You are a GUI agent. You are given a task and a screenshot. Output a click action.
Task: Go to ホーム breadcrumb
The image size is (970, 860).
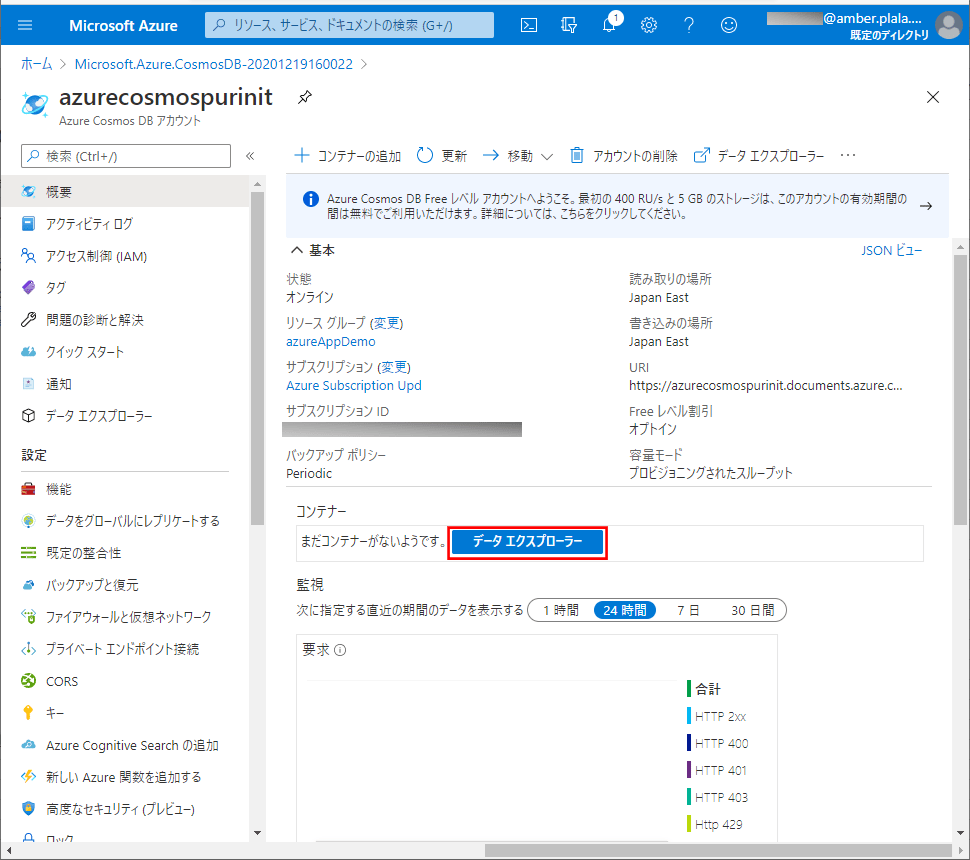point(36,64)
